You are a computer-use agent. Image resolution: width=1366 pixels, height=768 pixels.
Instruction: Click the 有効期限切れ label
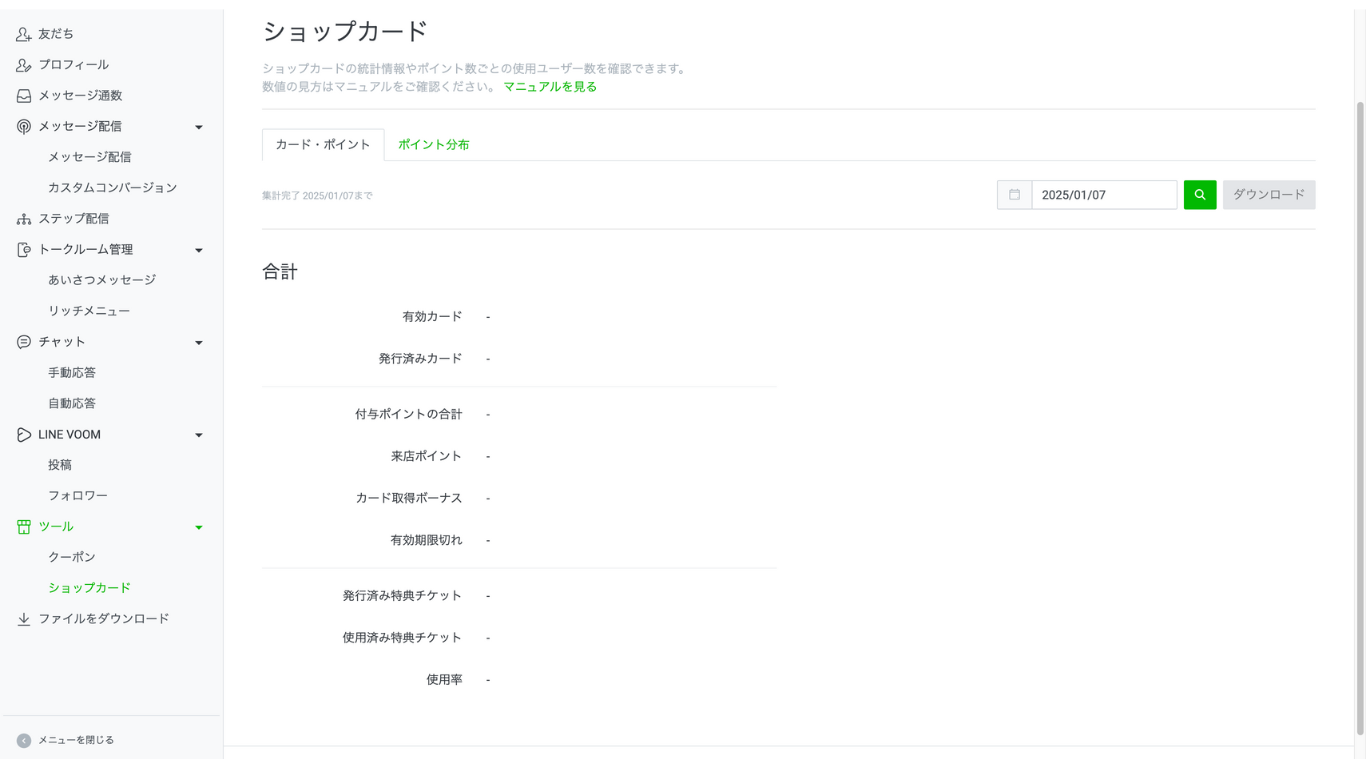[426, 540]
